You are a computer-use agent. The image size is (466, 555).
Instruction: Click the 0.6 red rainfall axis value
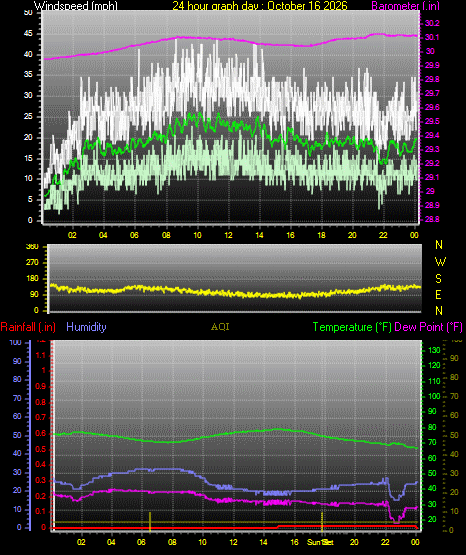[41, 434]
